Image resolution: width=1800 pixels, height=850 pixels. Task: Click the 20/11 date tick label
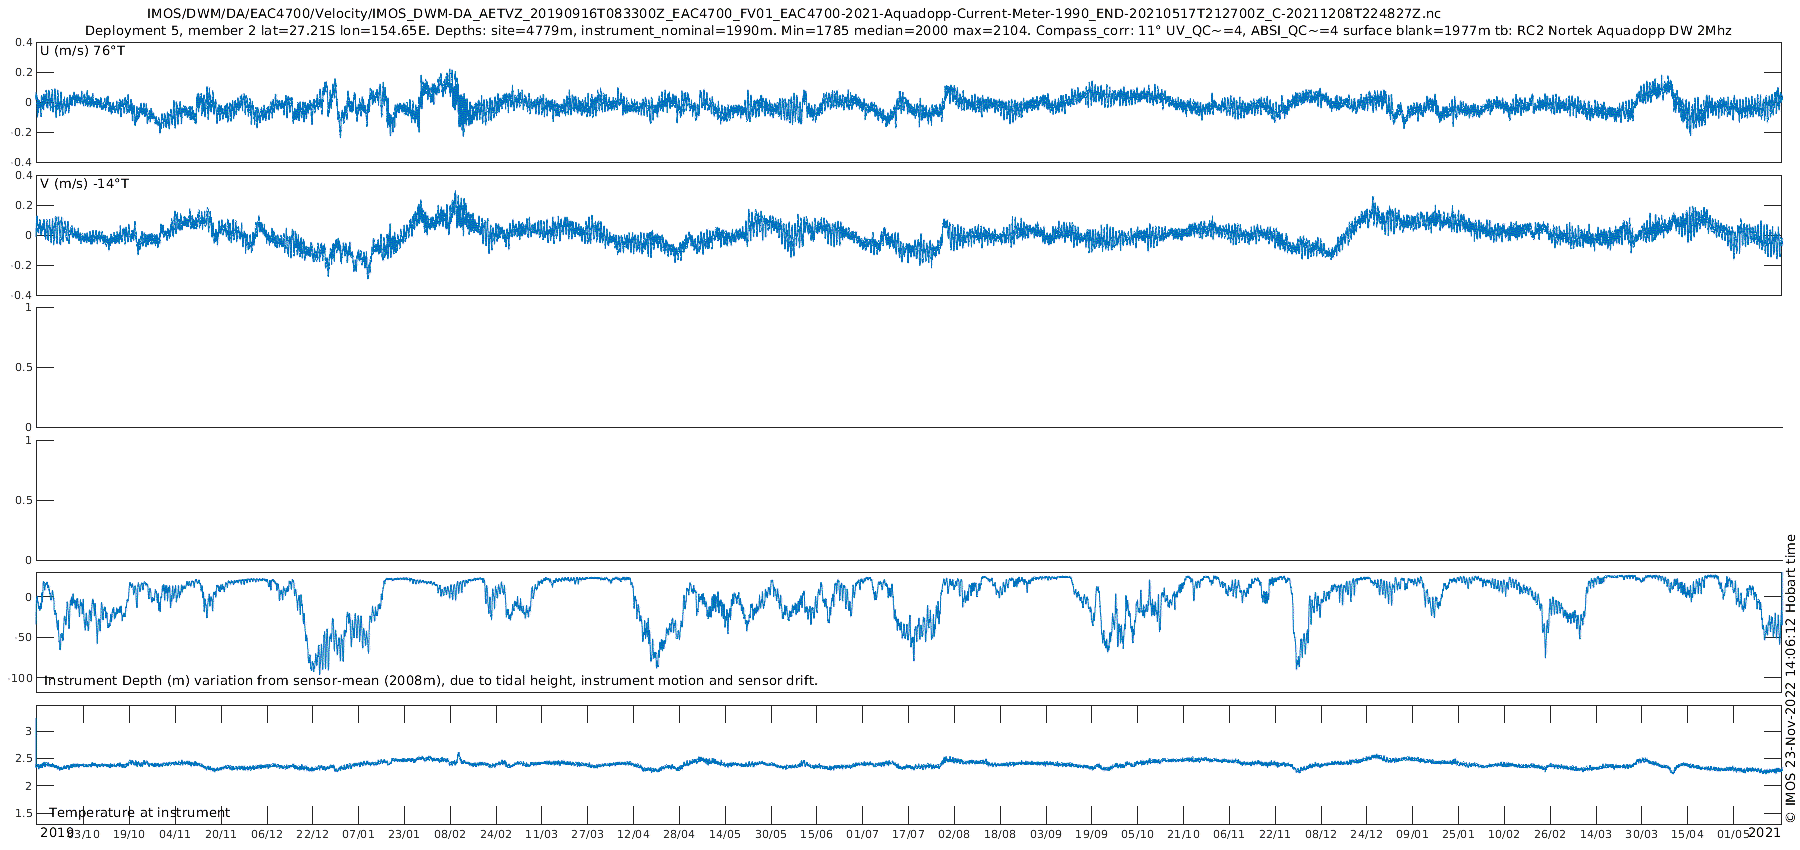tap(221, 834)
